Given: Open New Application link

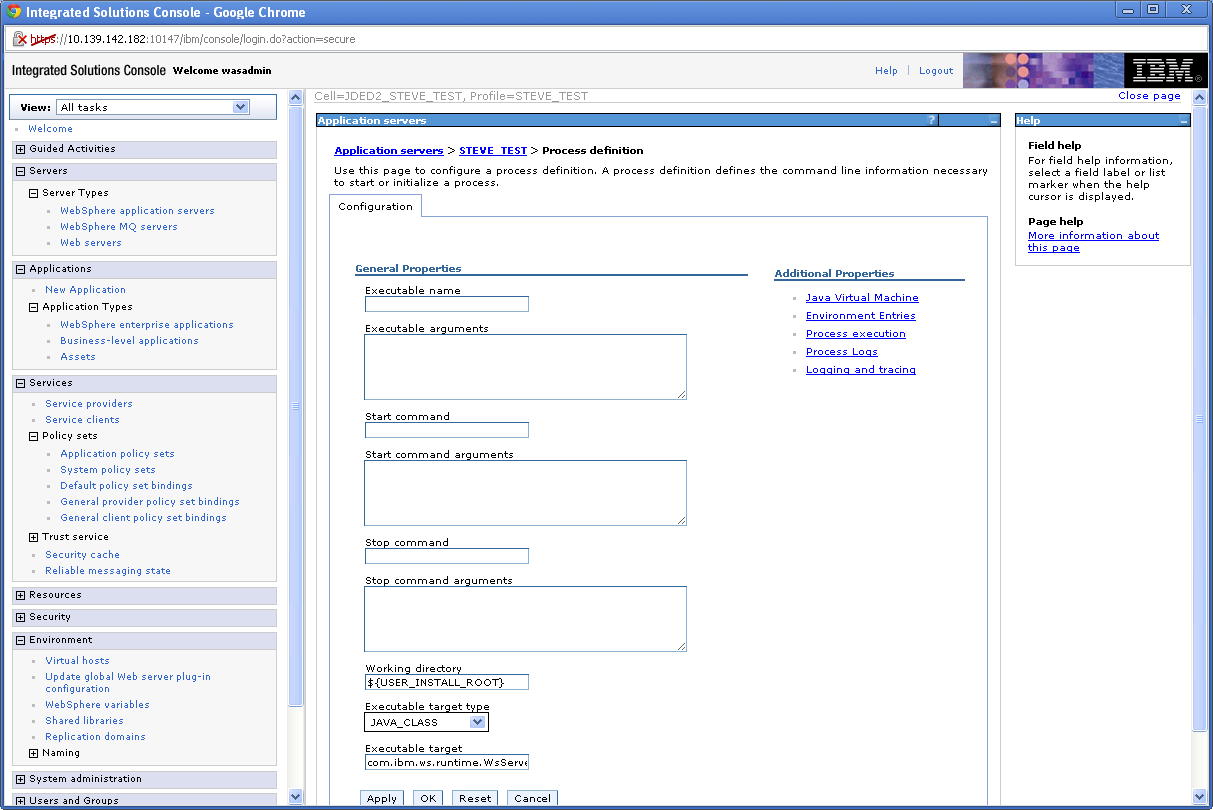Looking at the screenshot, I should 85,290.
